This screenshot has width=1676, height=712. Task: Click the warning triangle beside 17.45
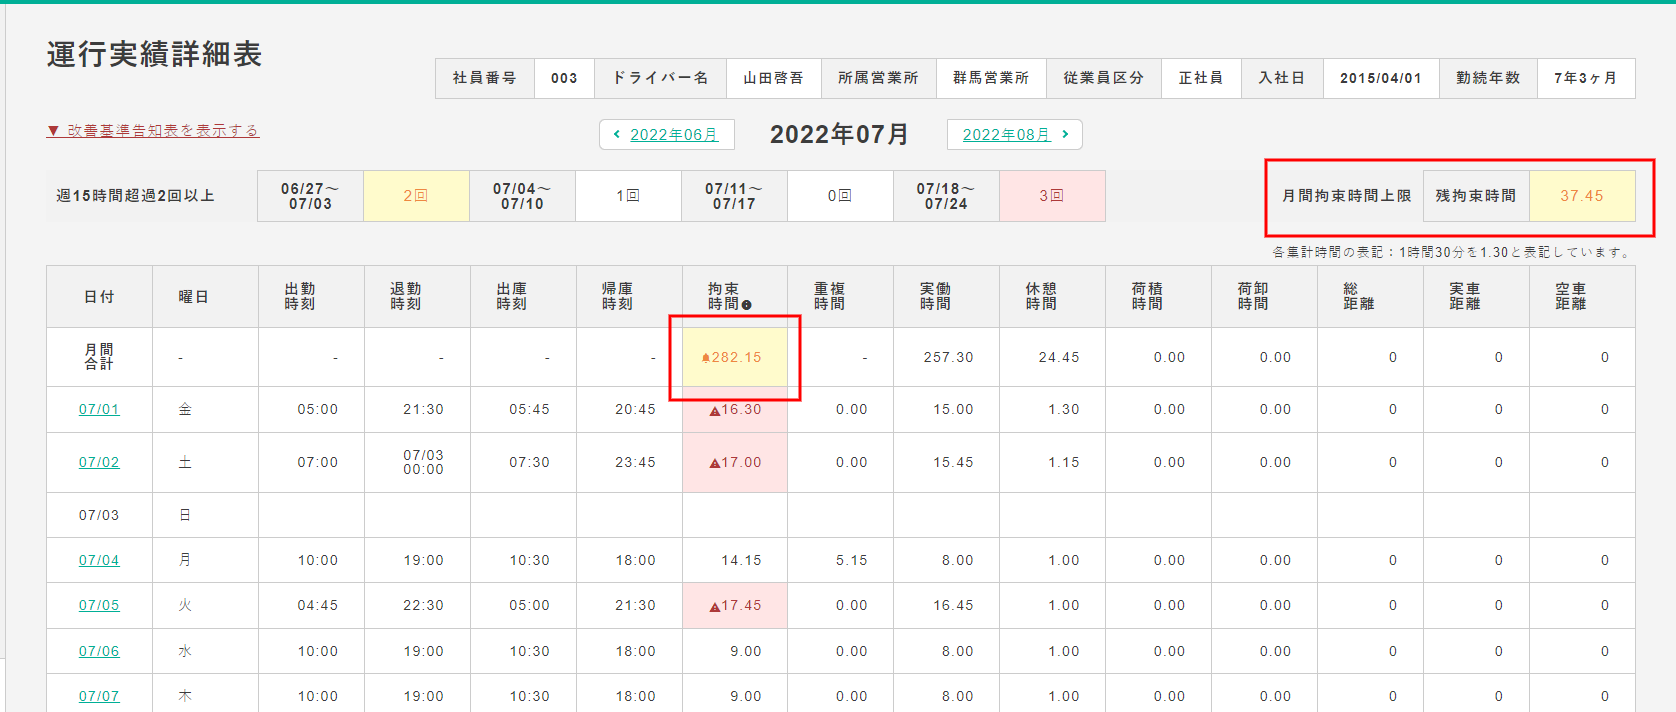point(714,607)
